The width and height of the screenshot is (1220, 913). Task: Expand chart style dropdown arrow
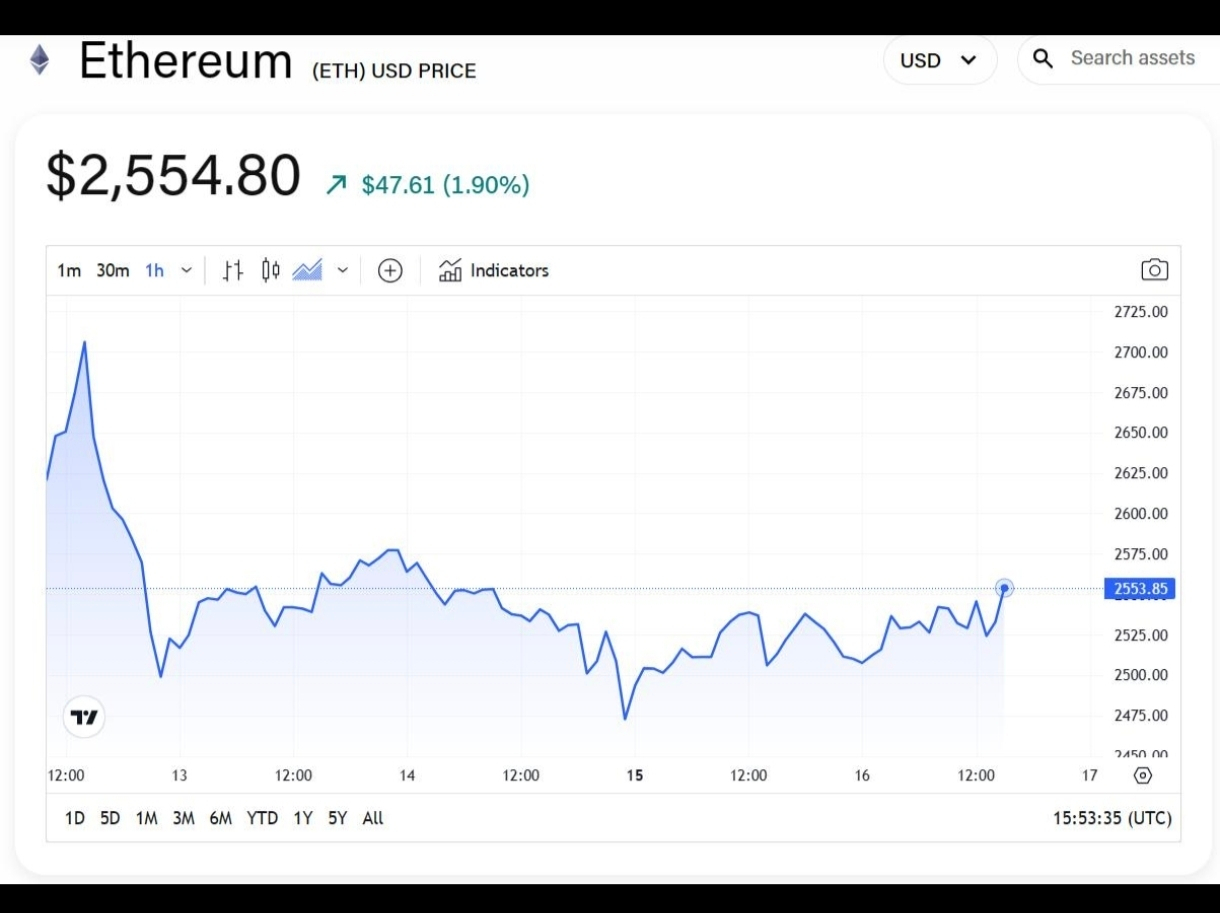tap(342, 271)
